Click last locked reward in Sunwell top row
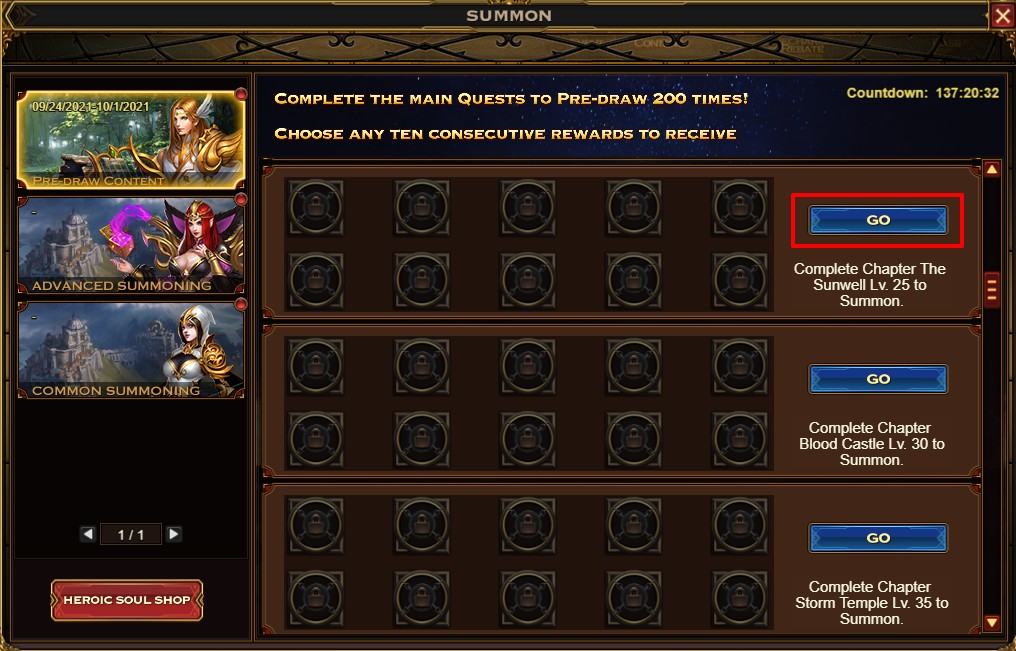 point(739,207)
